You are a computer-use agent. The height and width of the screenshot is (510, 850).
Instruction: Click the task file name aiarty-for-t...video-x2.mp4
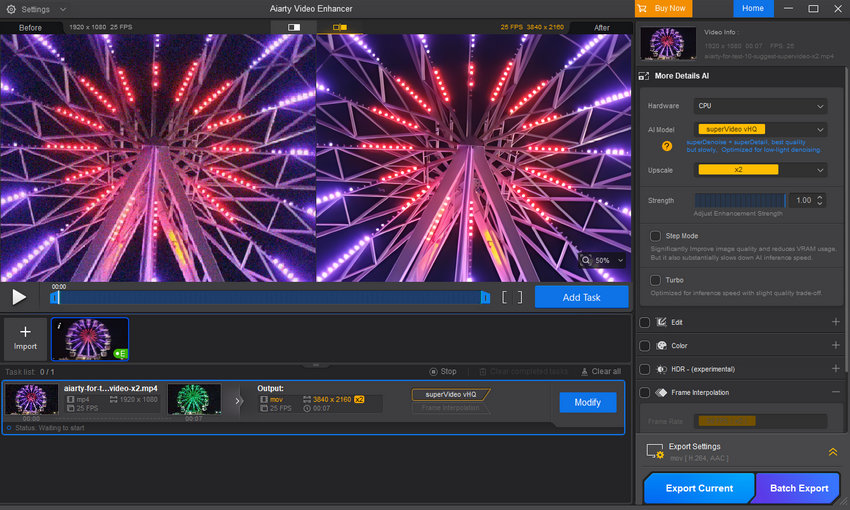click(111, 388)
